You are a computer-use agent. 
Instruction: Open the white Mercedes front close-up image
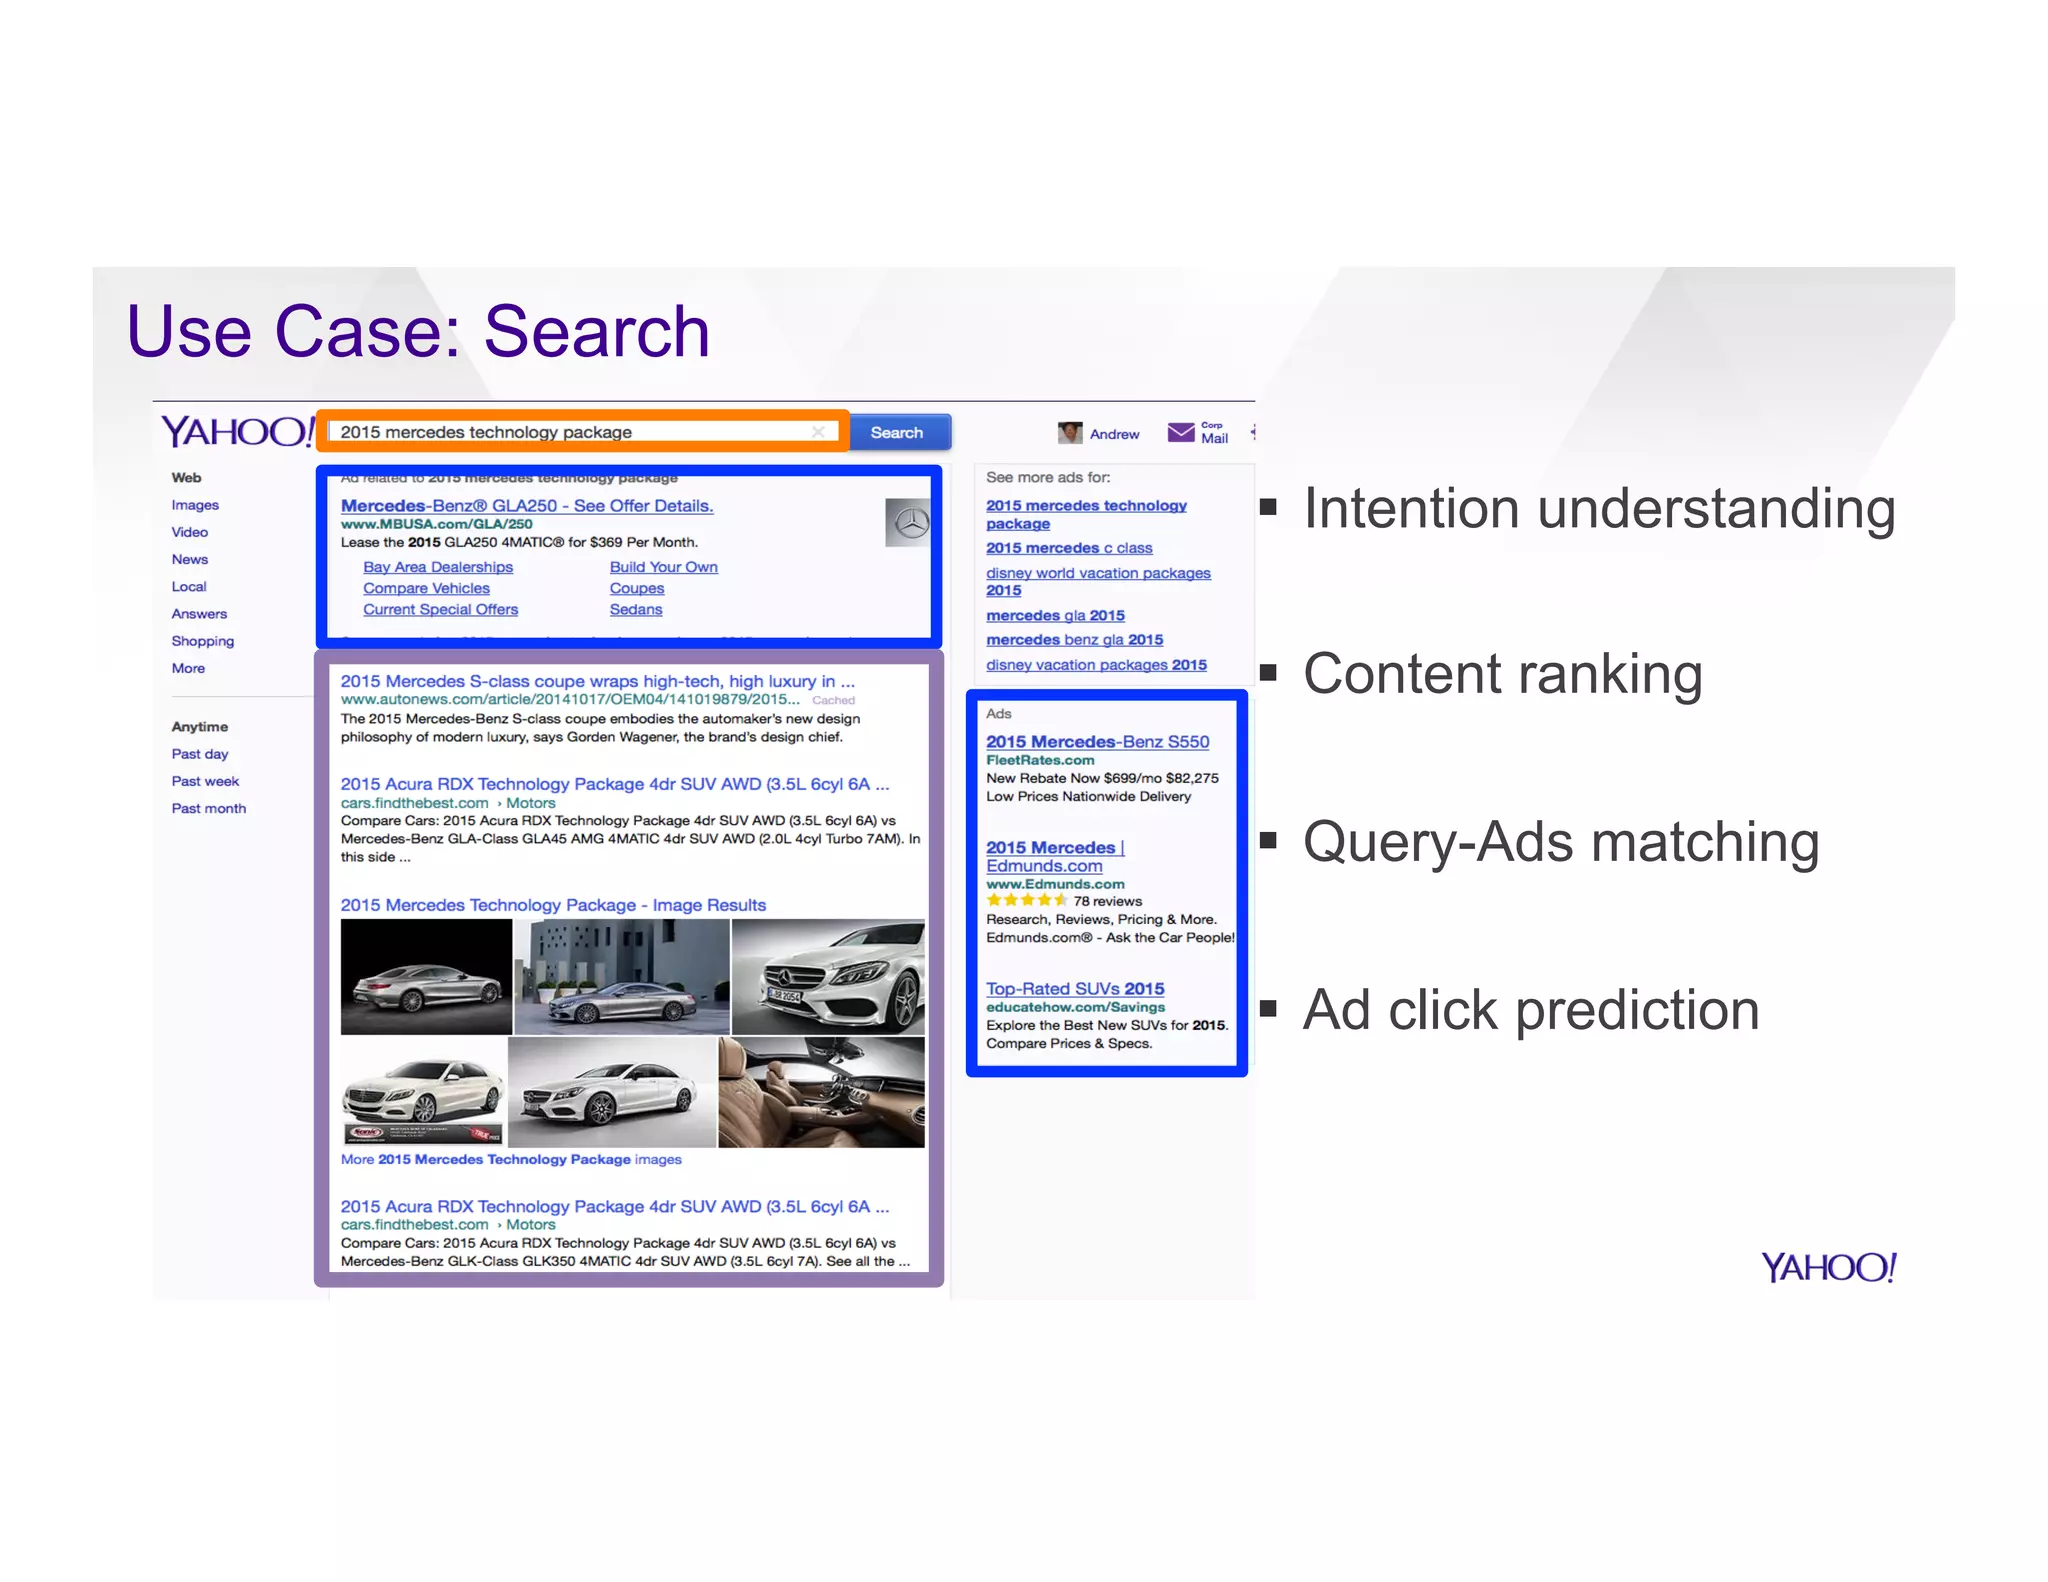coord(829,977)
